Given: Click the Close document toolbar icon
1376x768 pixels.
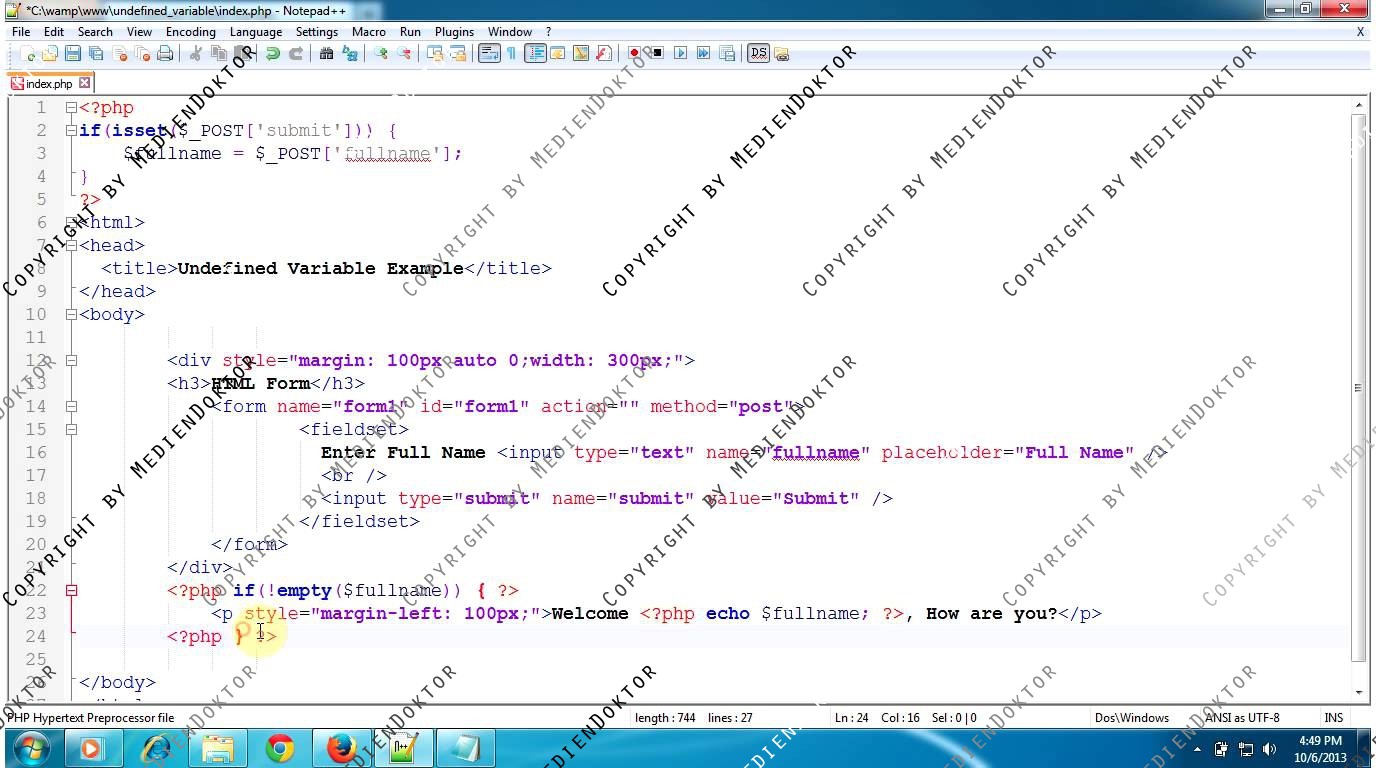Looking at the screenshot, I should point(119,53).
